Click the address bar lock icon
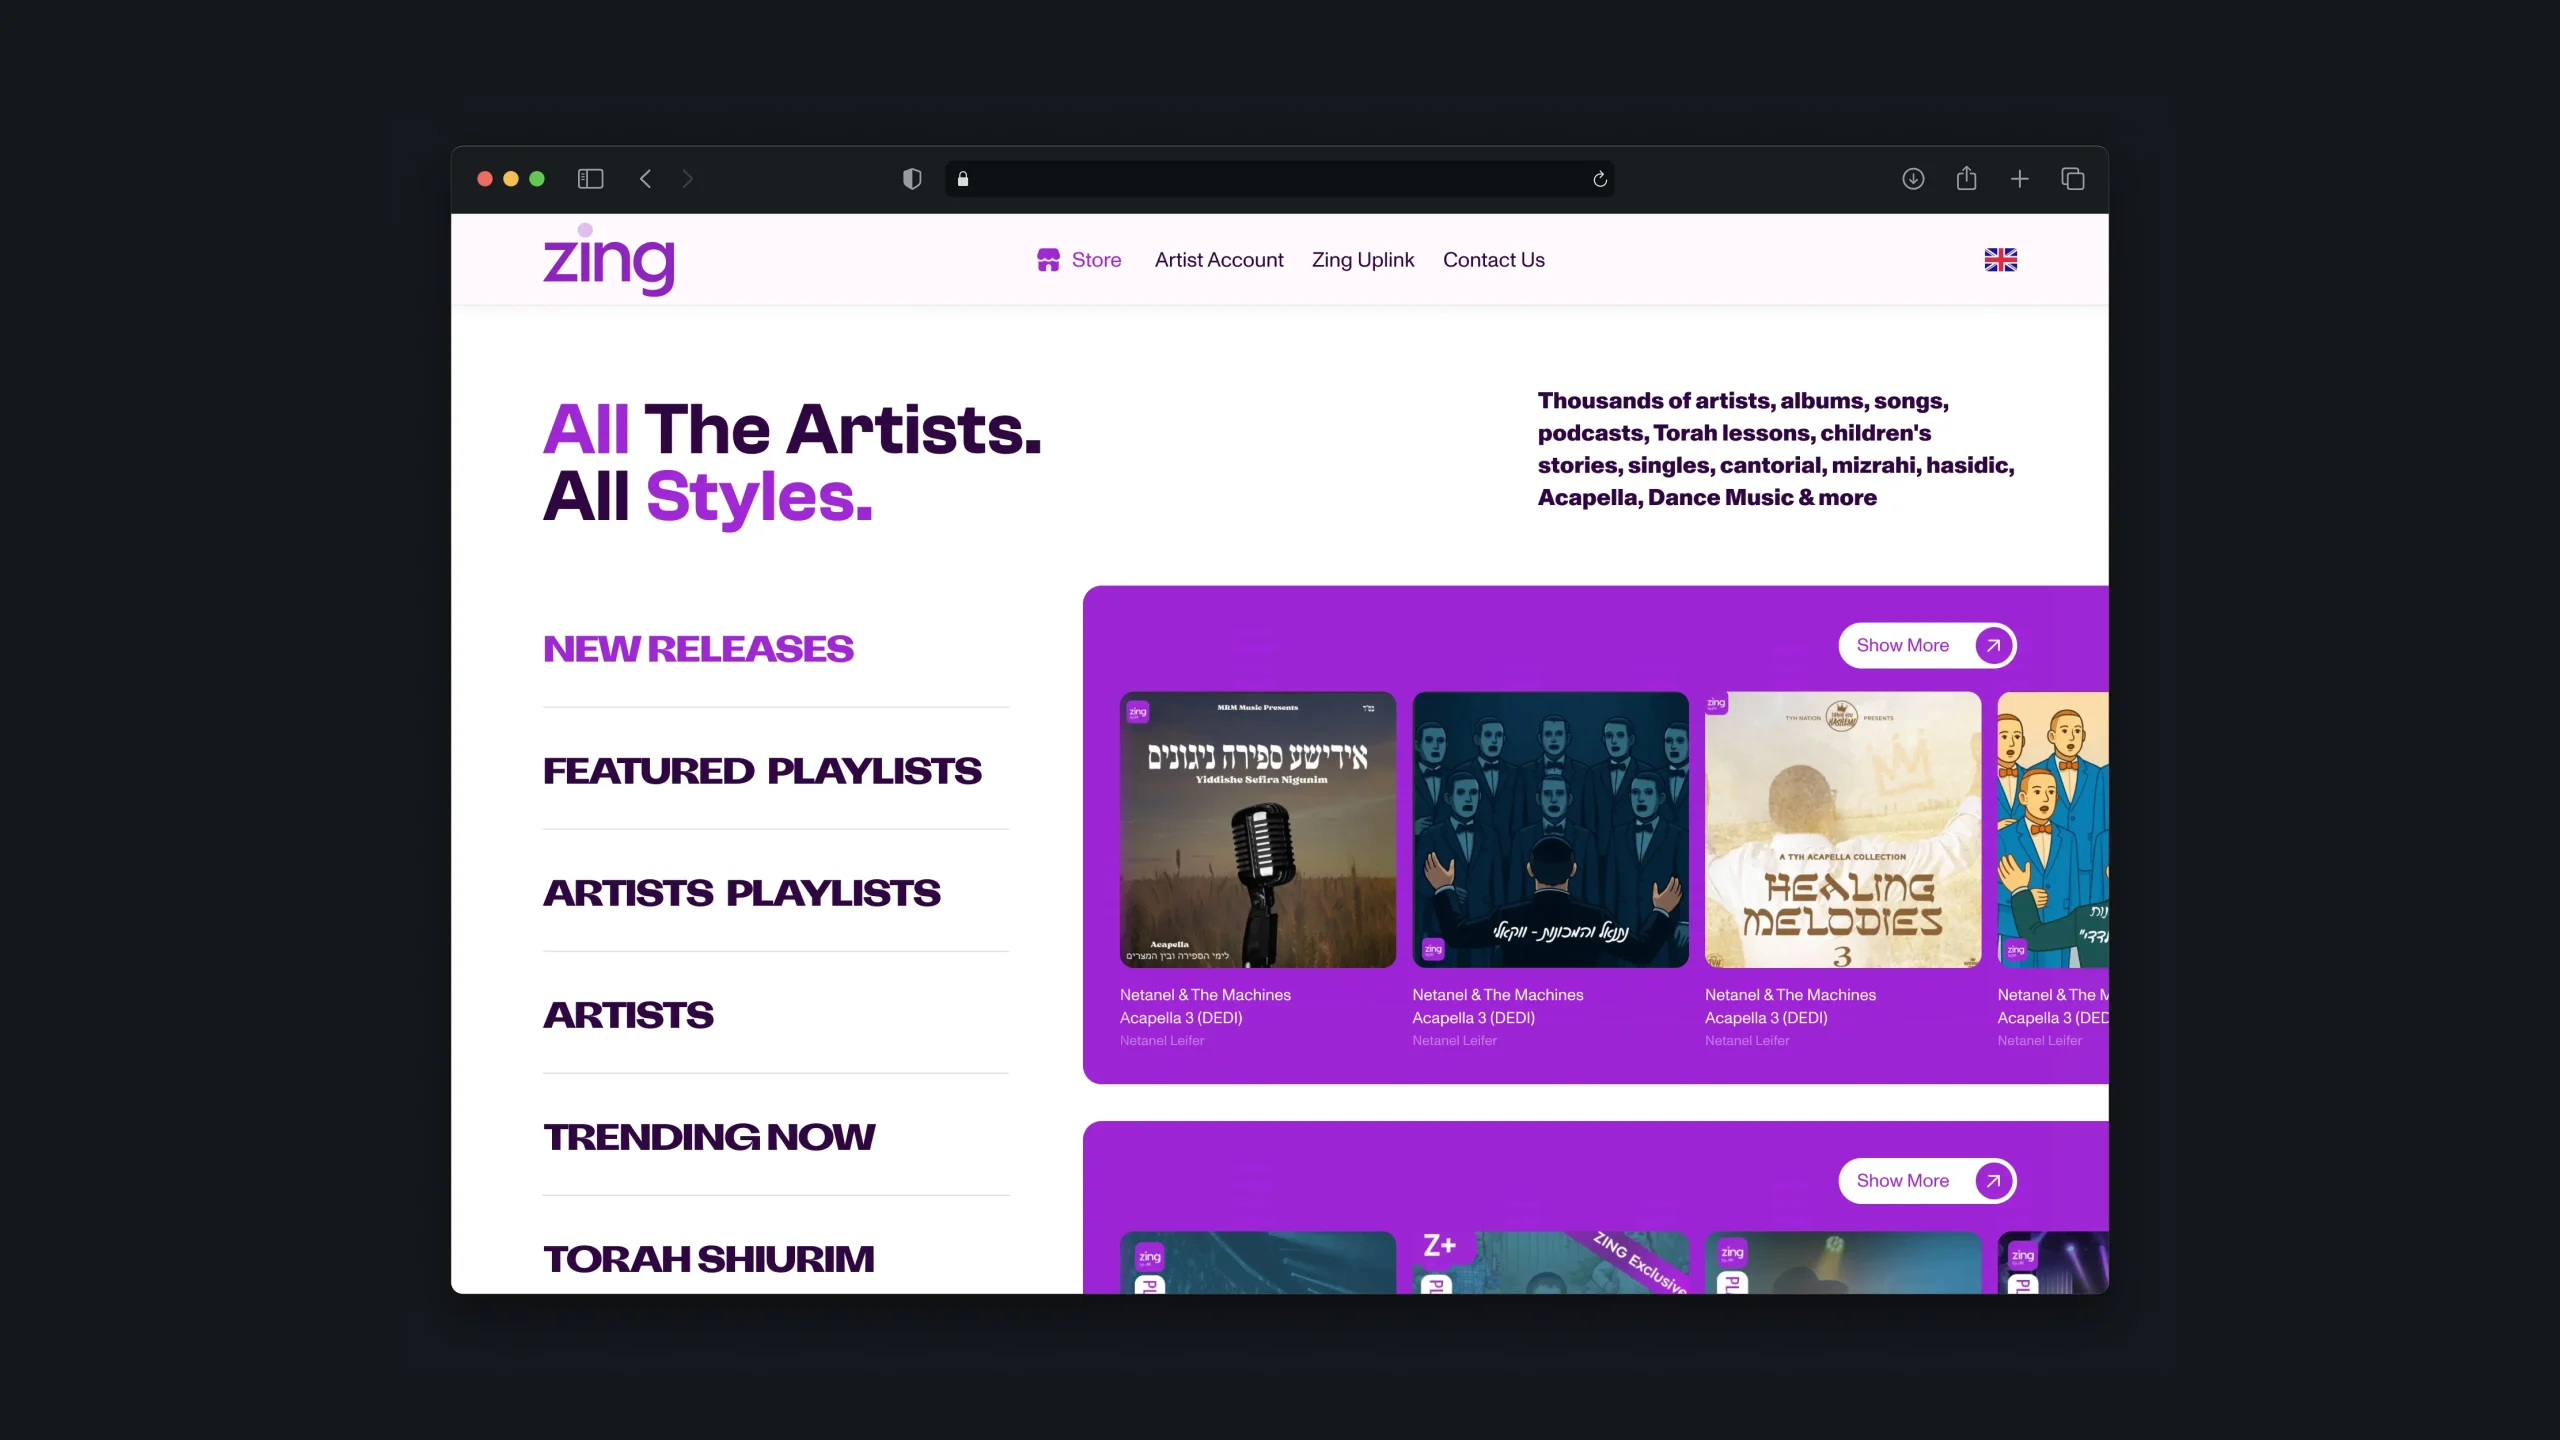The height and width of the screenshot is (1440, 2560). tap(963, 179)
